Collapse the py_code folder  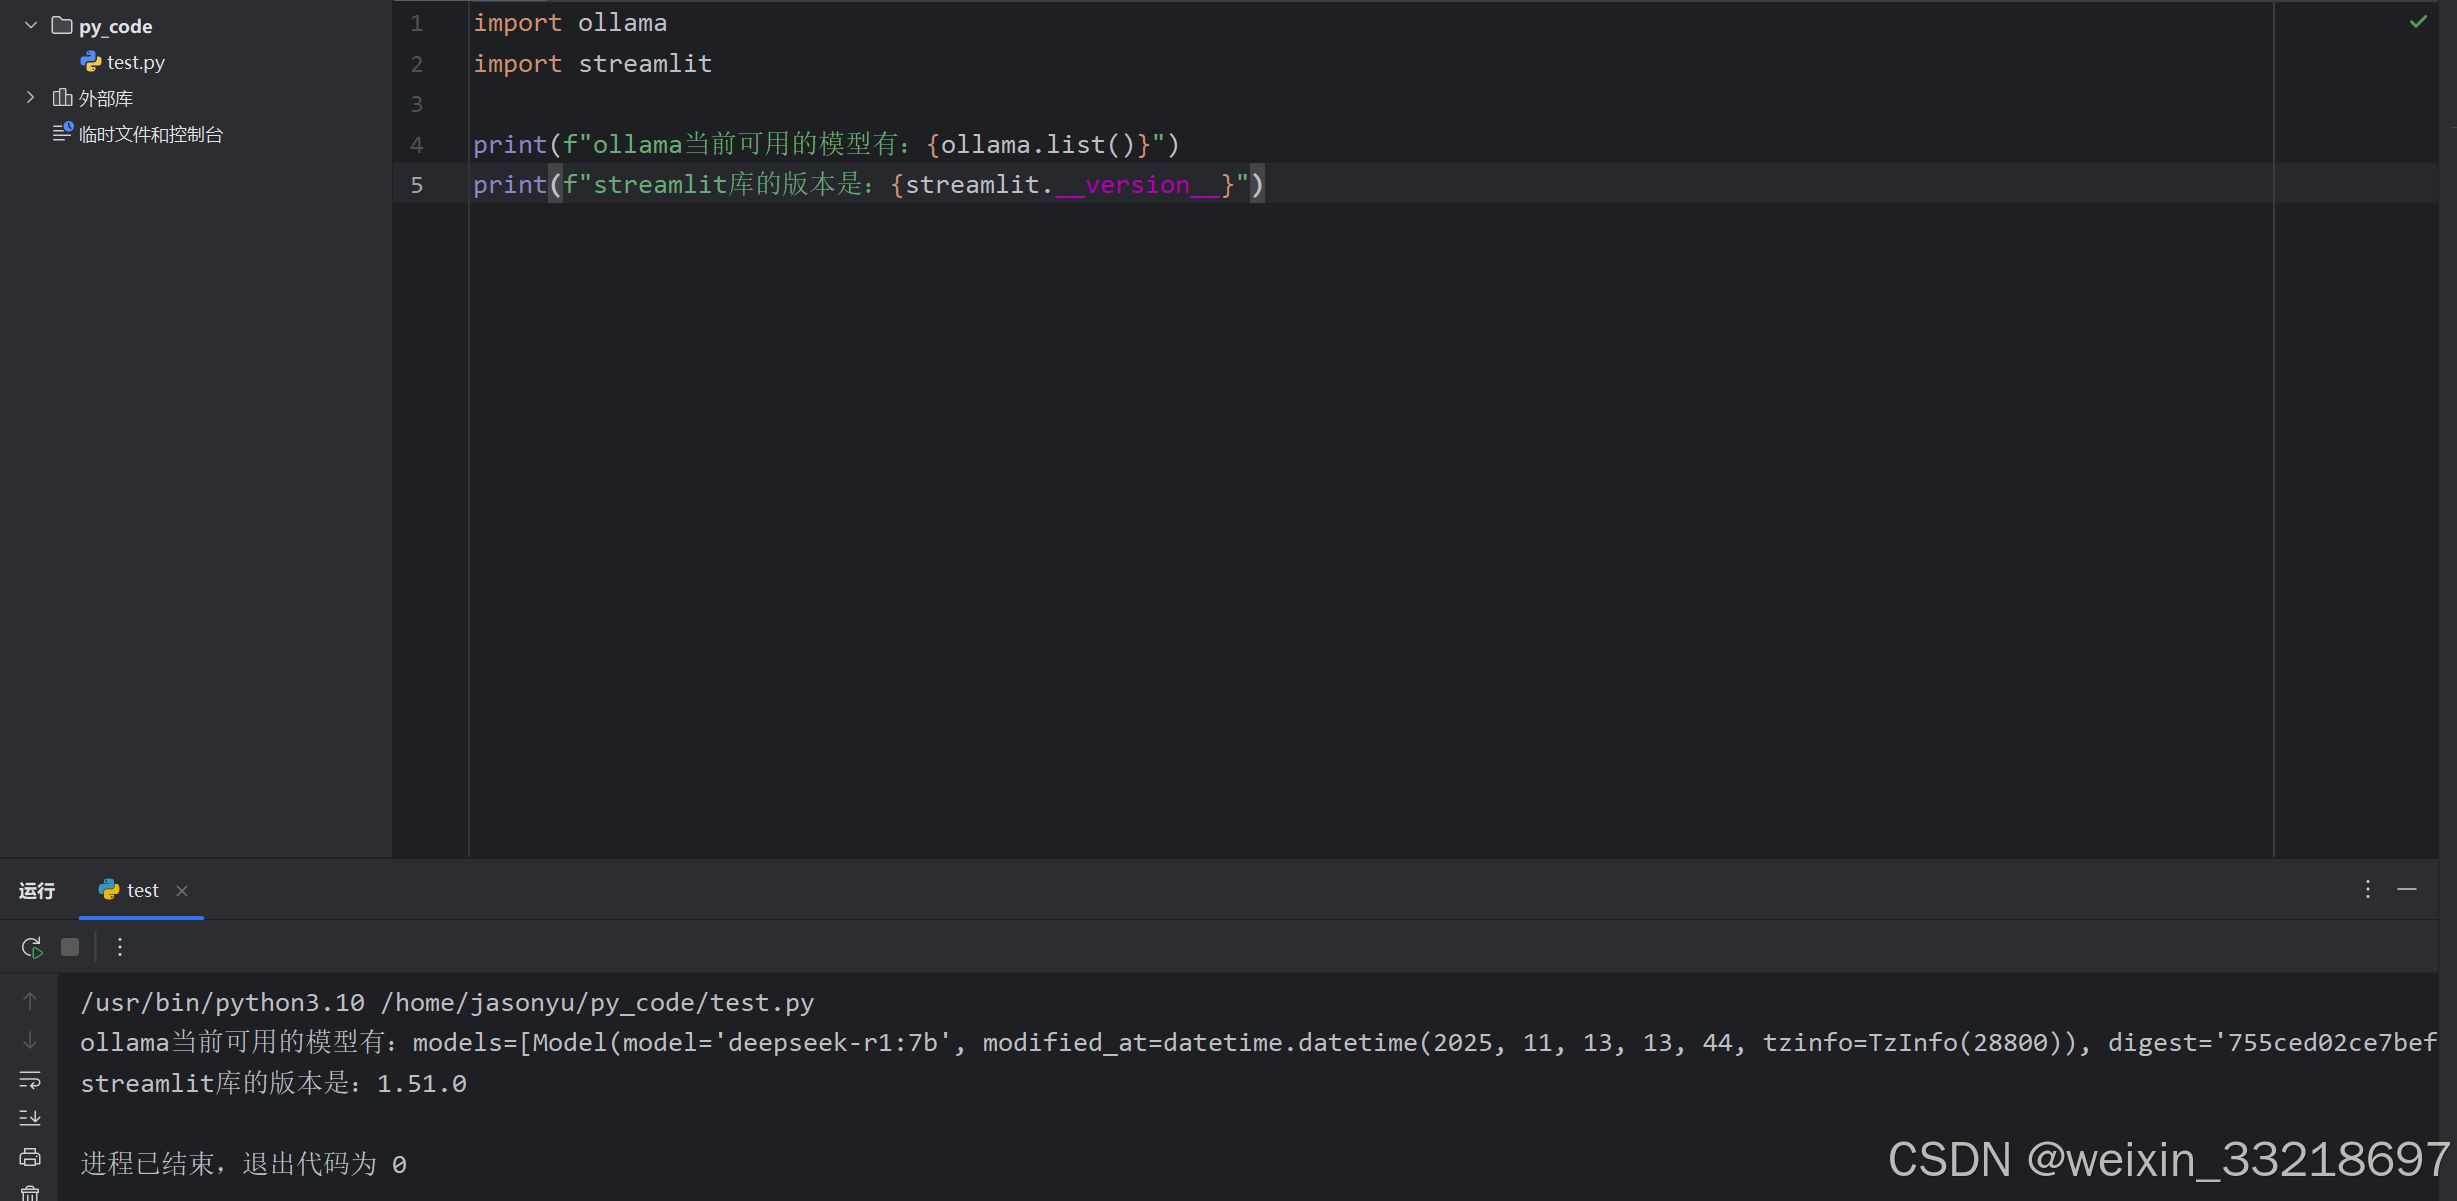pos(31,25)
